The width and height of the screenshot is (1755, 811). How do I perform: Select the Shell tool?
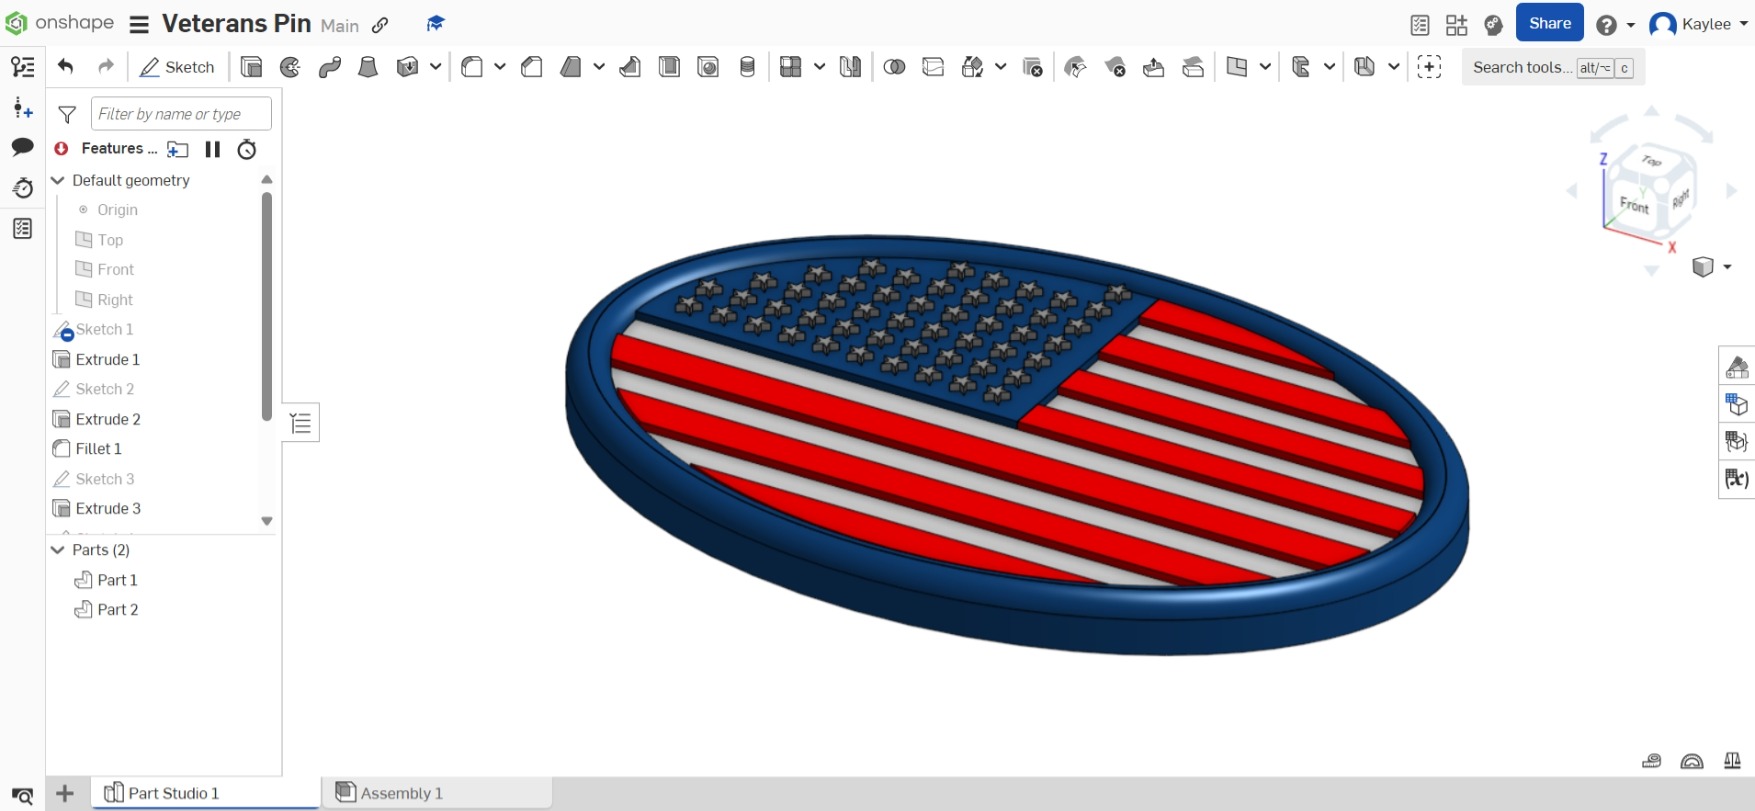[x=669, y=67]
